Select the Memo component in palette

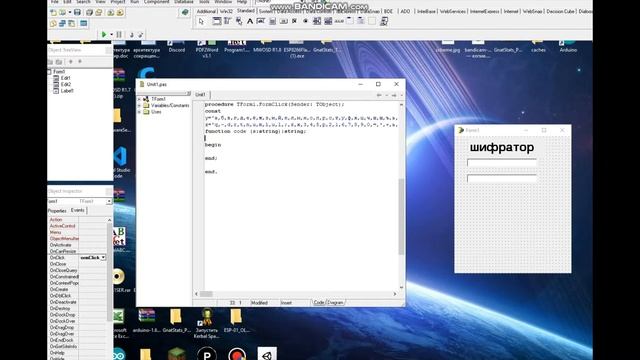(272, 21)
